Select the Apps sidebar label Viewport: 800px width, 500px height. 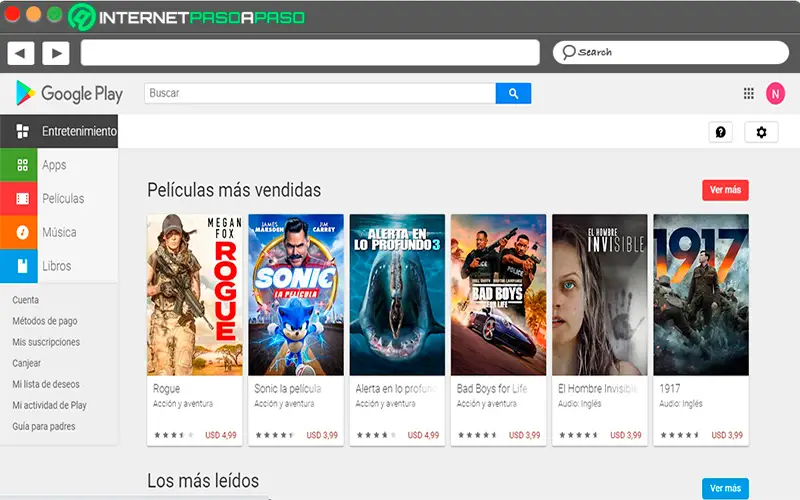(x=54, y=165)
